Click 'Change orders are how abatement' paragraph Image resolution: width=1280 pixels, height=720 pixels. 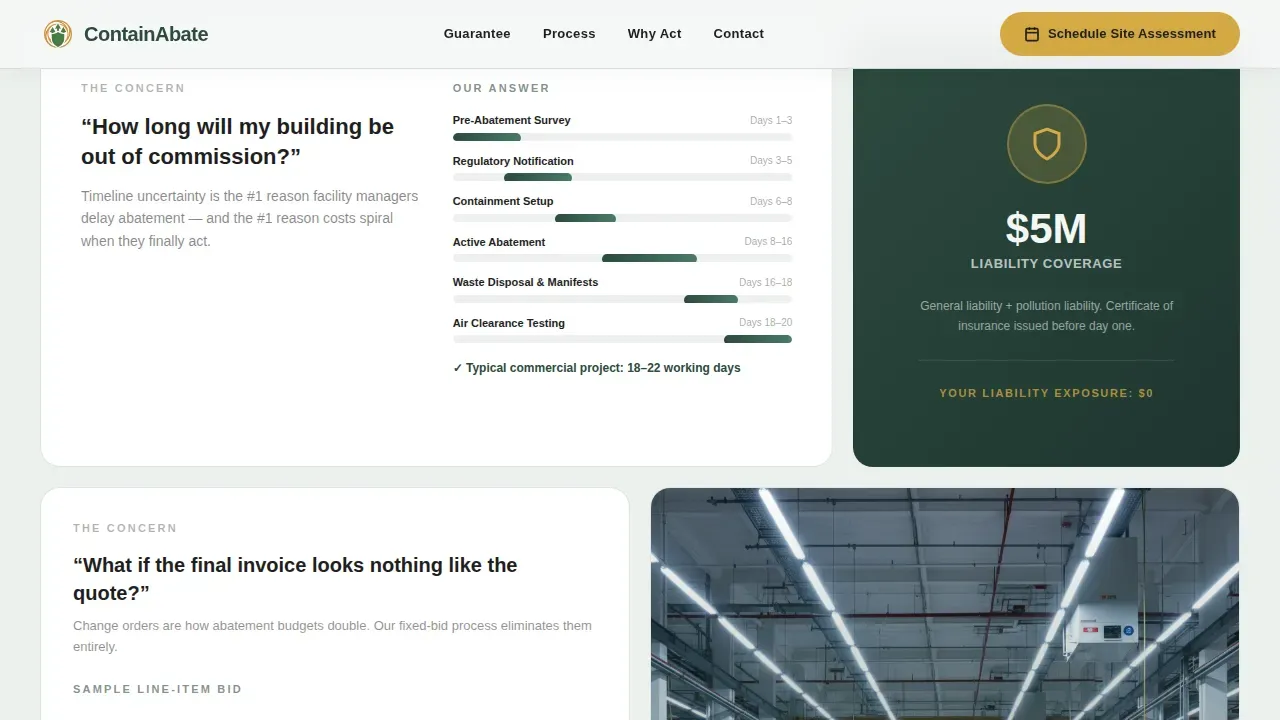[x=332, y=636]
